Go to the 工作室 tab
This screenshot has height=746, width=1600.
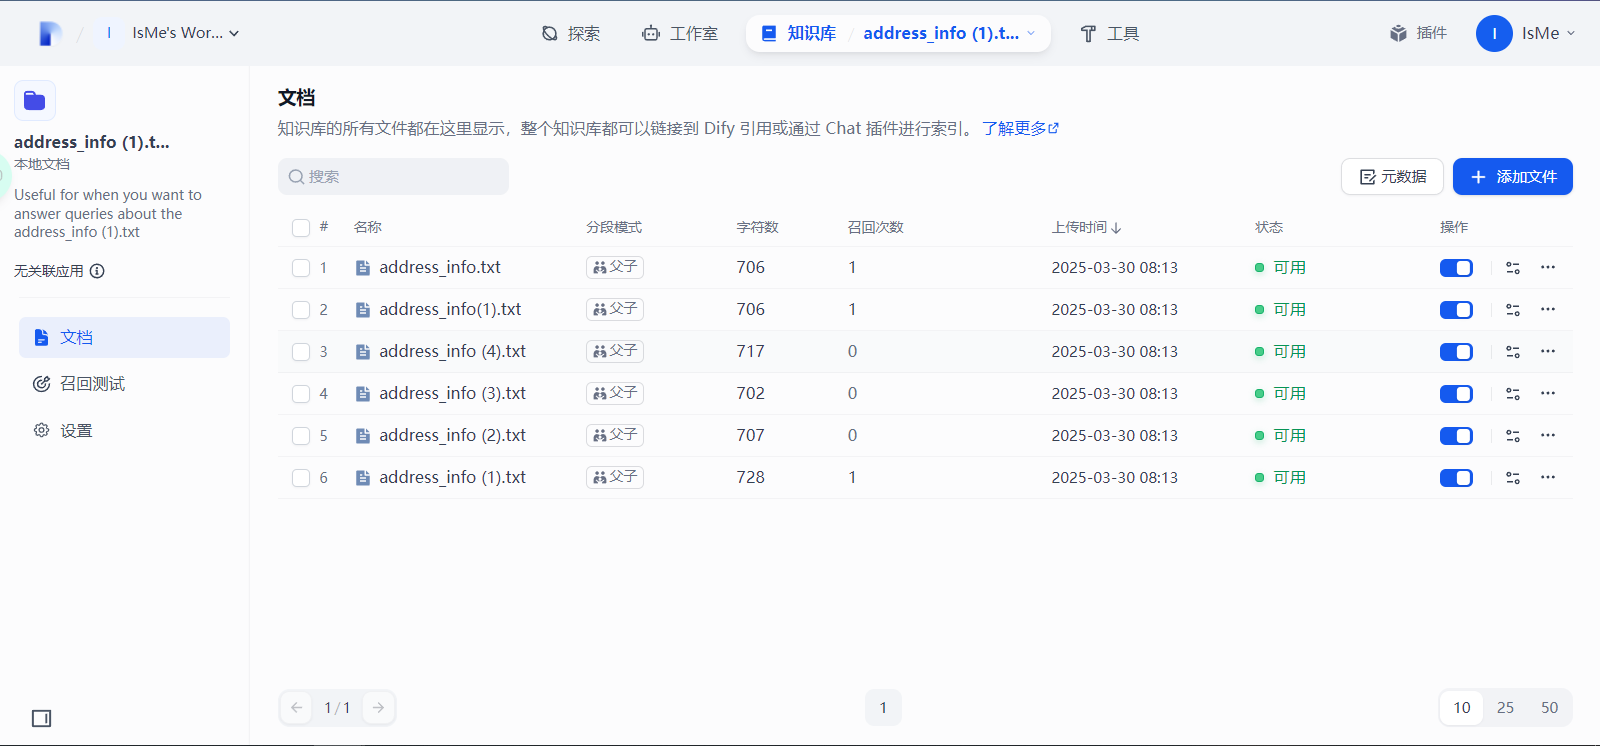coord(680,33)
